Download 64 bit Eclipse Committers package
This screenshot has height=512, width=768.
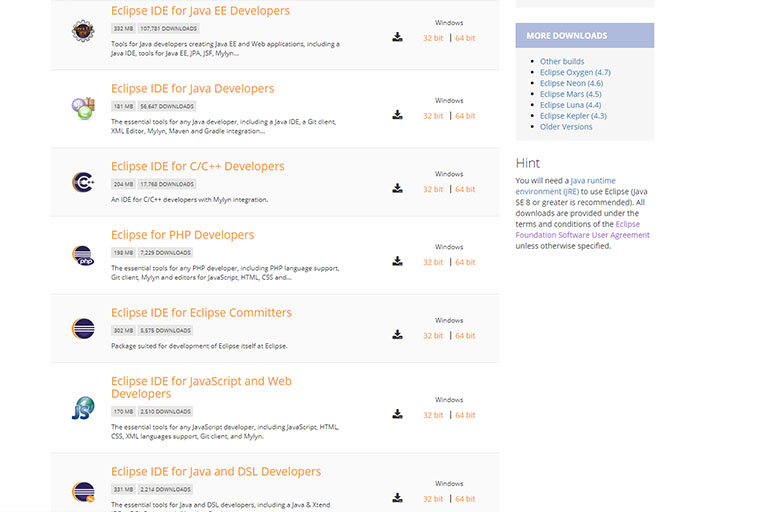tap(465, 336)
